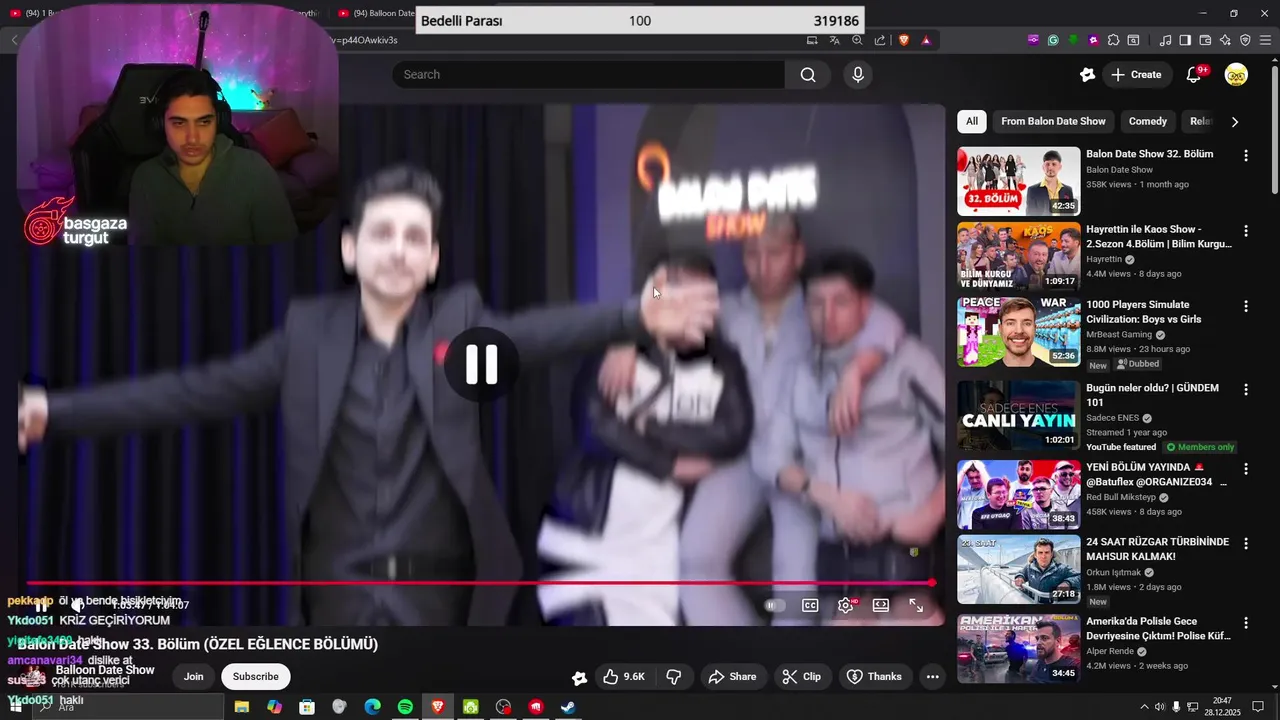Click the large pause overlay on video
This screenshot has height=720, width=1280.
click(x=481, y=365)
